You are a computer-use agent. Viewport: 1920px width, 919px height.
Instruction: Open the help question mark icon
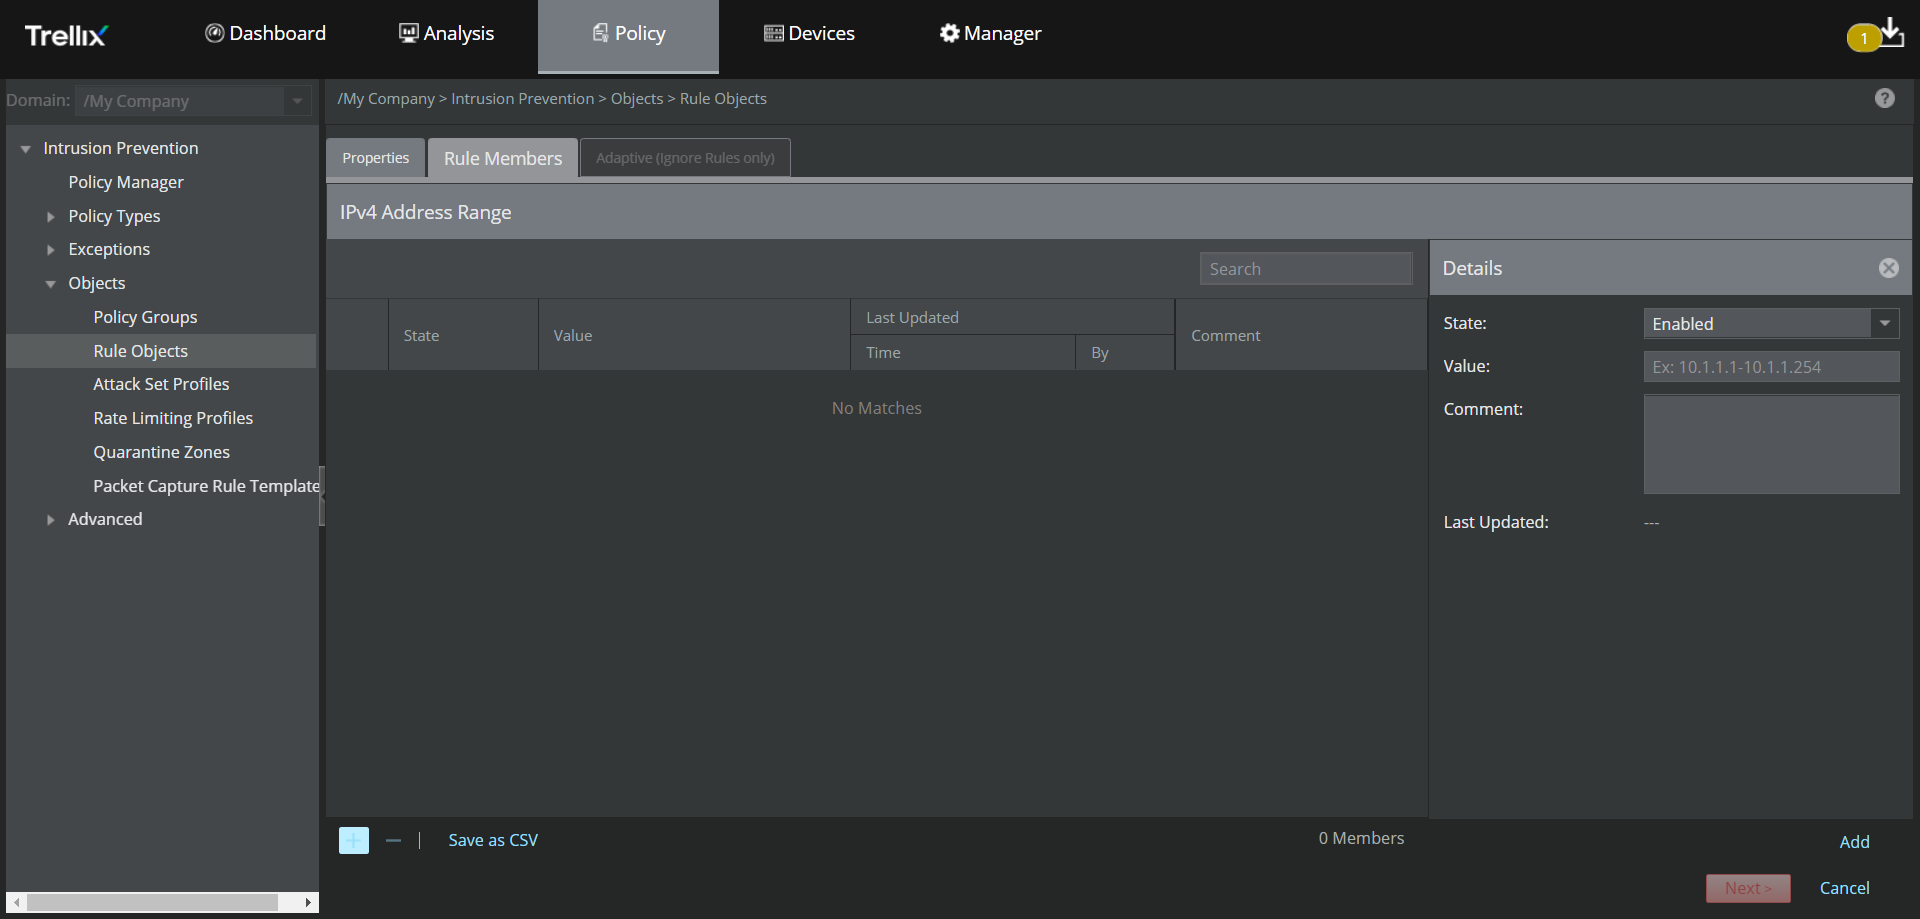pyautogui.click(x=1885, y=98)
